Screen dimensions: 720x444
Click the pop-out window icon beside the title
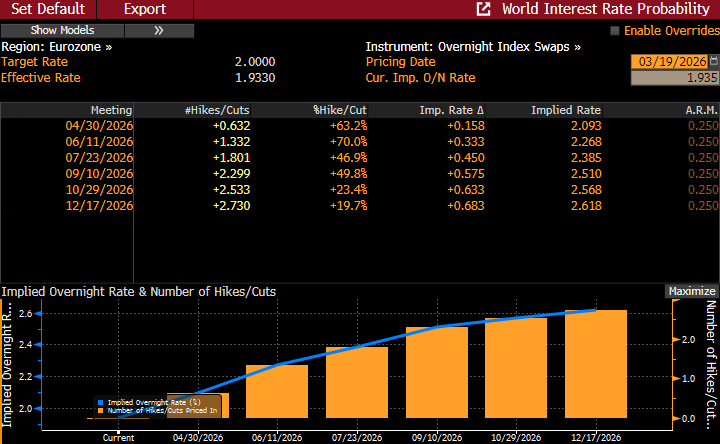tap(484, 9)
